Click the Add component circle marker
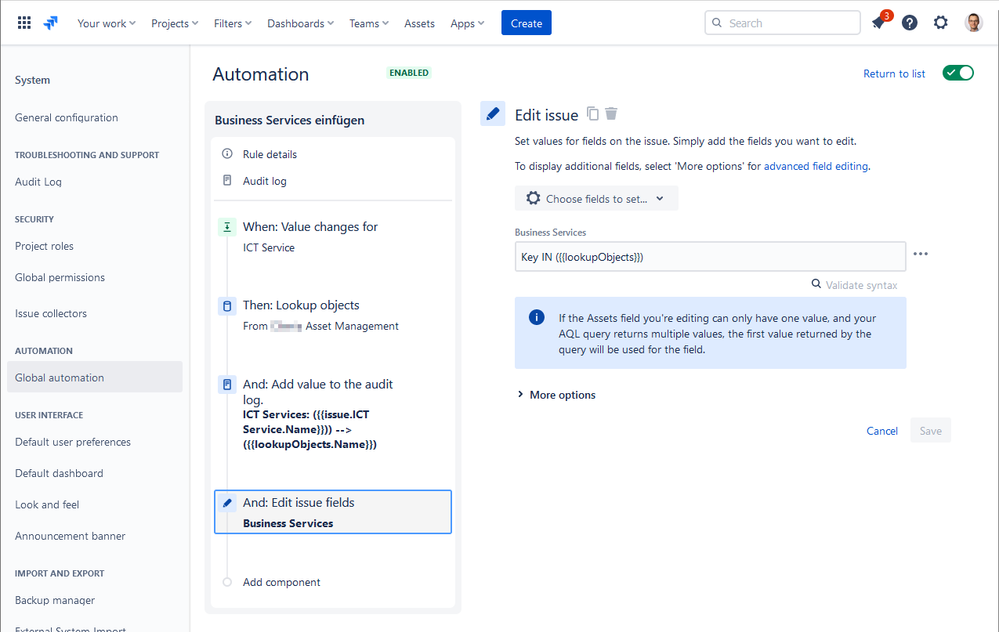Screen dimensions: 999x632 coord(227,582)
